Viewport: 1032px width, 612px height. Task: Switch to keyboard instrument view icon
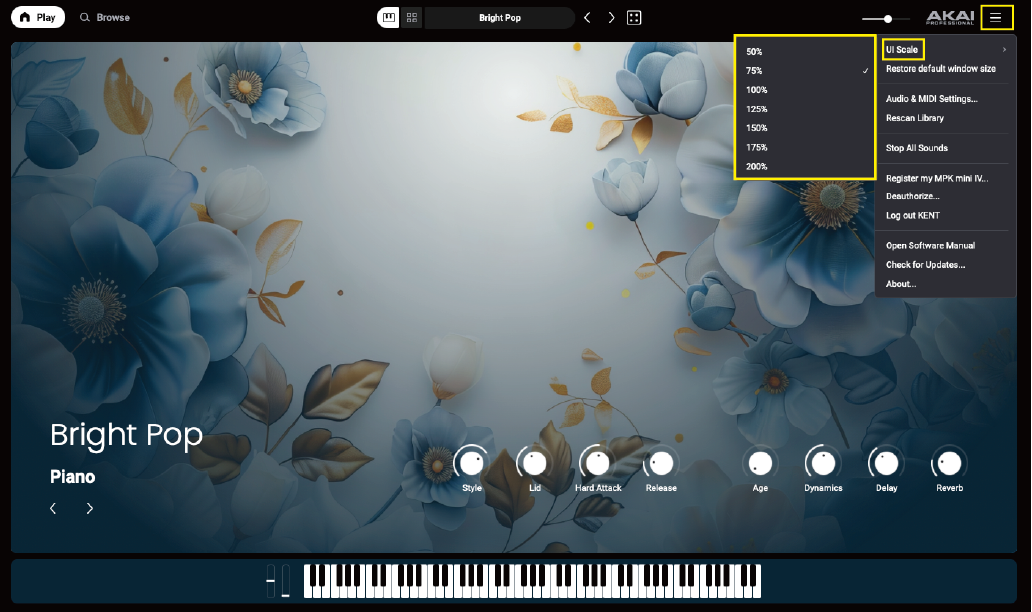pos(388,18)
